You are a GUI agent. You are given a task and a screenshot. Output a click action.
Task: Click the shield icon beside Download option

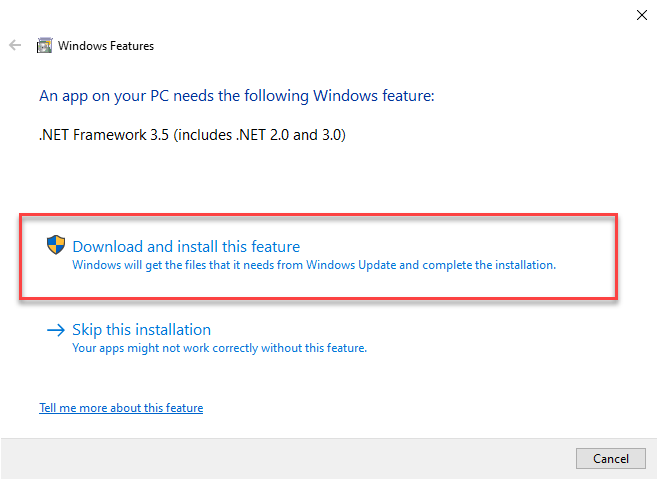point(56,245)
